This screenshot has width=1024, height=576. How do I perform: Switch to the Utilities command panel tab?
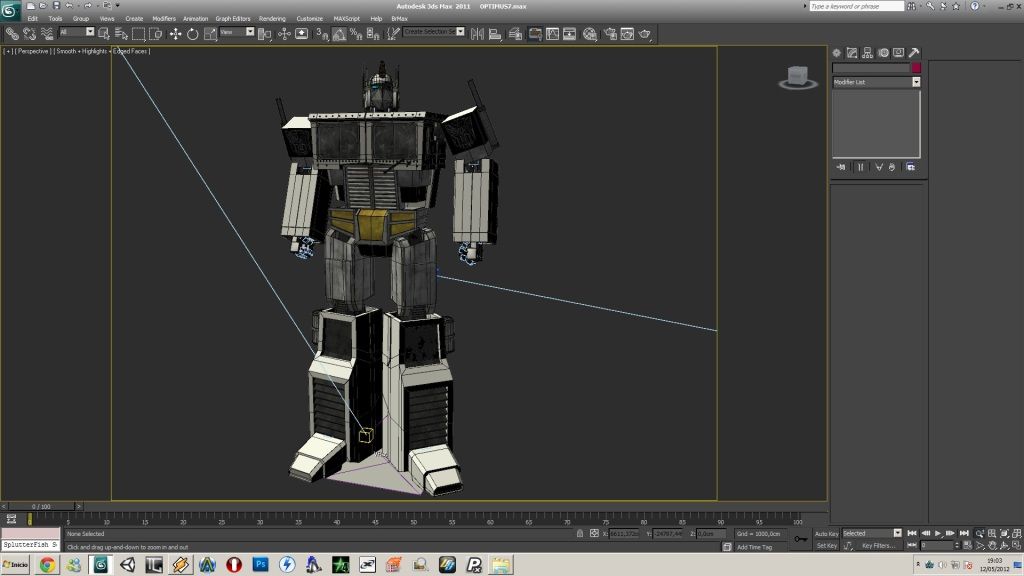[914, 53]
